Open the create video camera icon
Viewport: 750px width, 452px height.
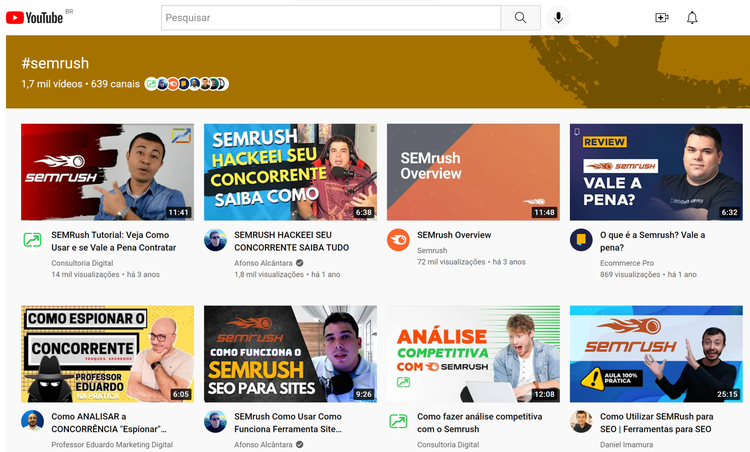(x=662, y=18)
